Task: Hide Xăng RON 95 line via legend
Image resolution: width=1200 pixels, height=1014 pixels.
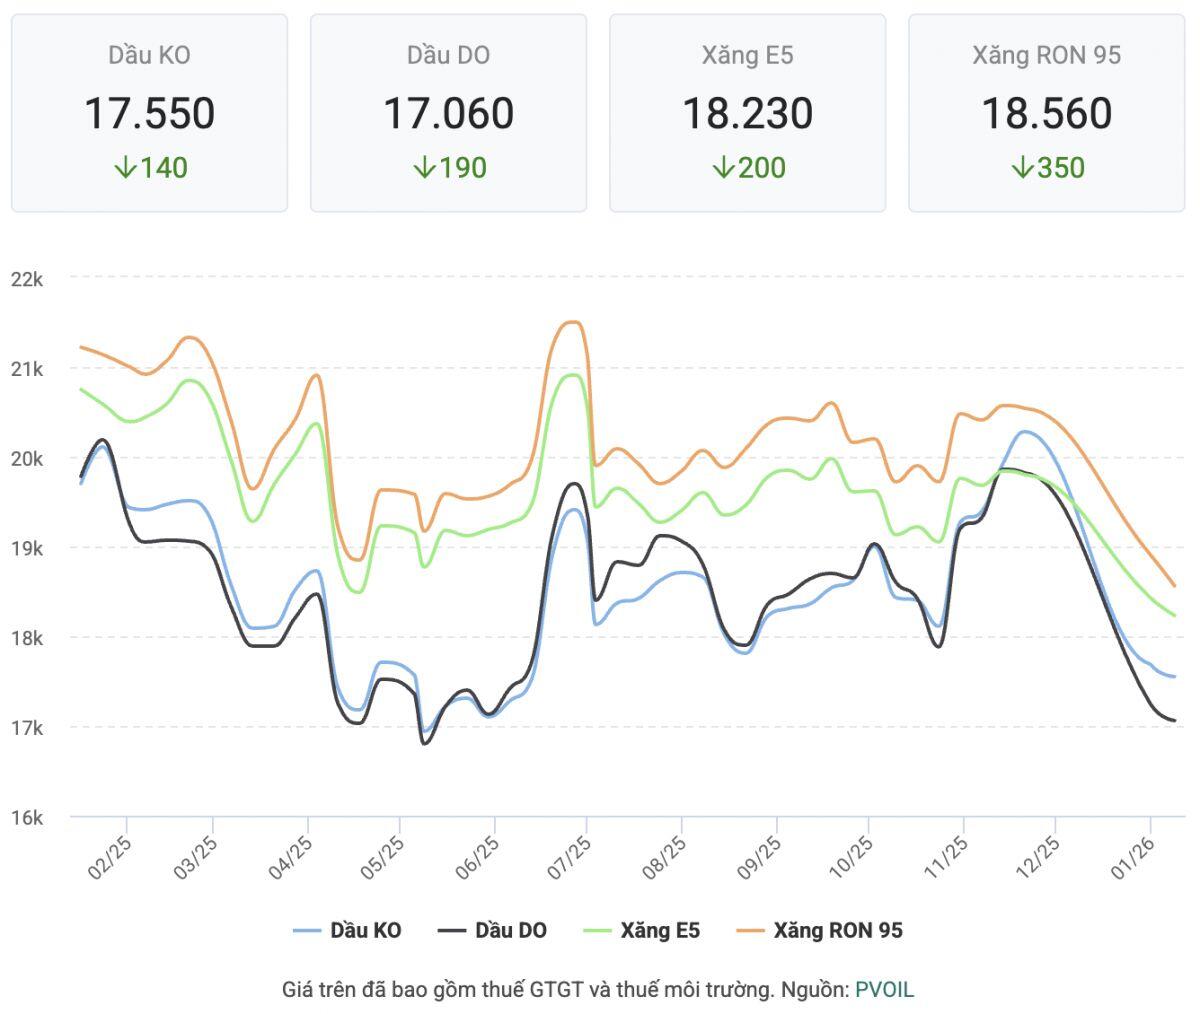Action: point(820,931)
